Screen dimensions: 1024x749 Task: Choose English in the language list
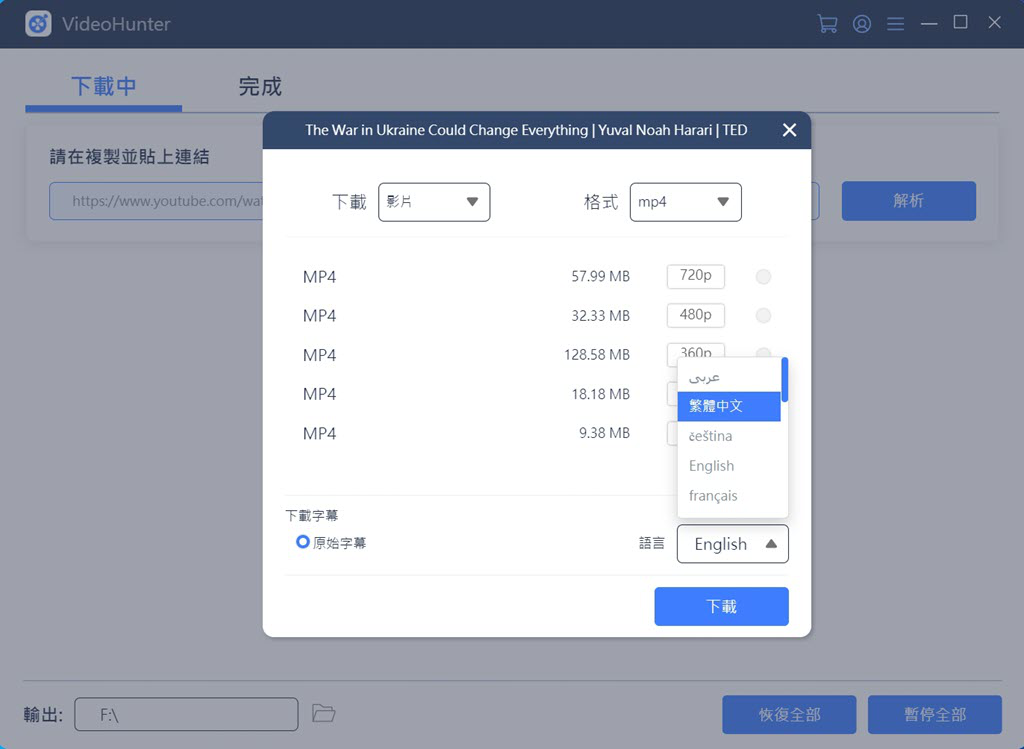(x=729, y=466)
